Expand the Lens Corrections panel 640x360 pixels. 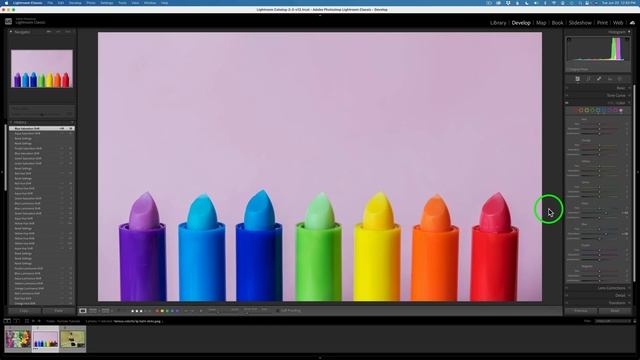point(629,288)
